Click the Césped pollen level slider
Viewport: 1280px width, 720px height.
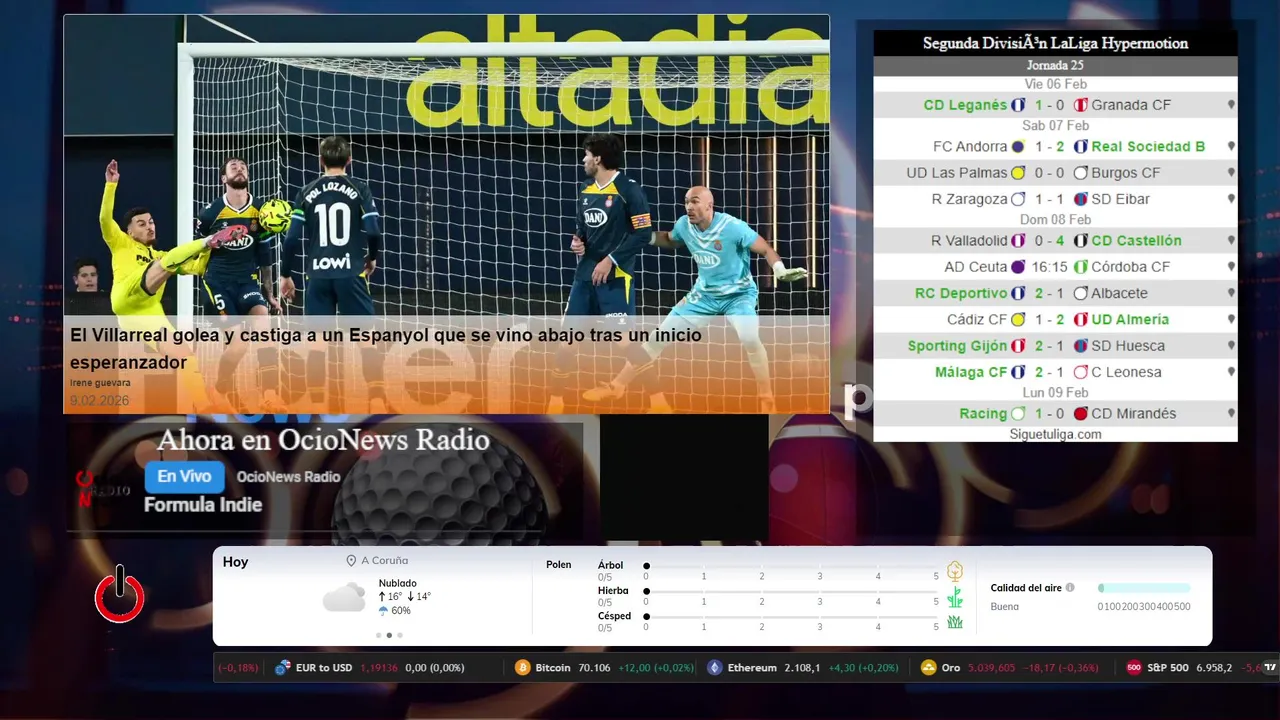[791, 617]
